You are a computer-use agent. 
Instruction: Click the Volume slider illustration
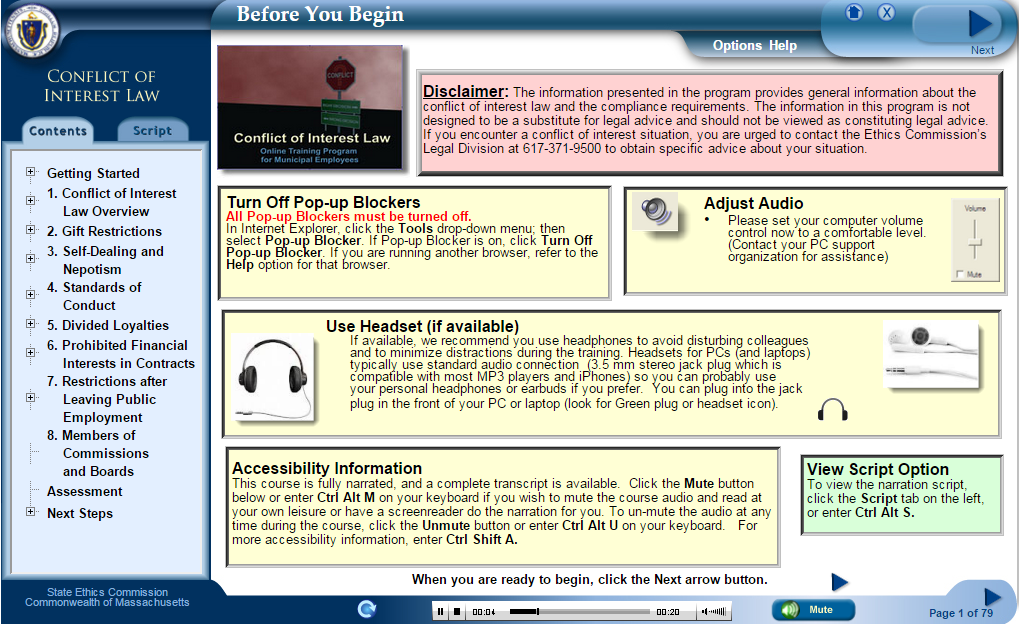point(974,240)
